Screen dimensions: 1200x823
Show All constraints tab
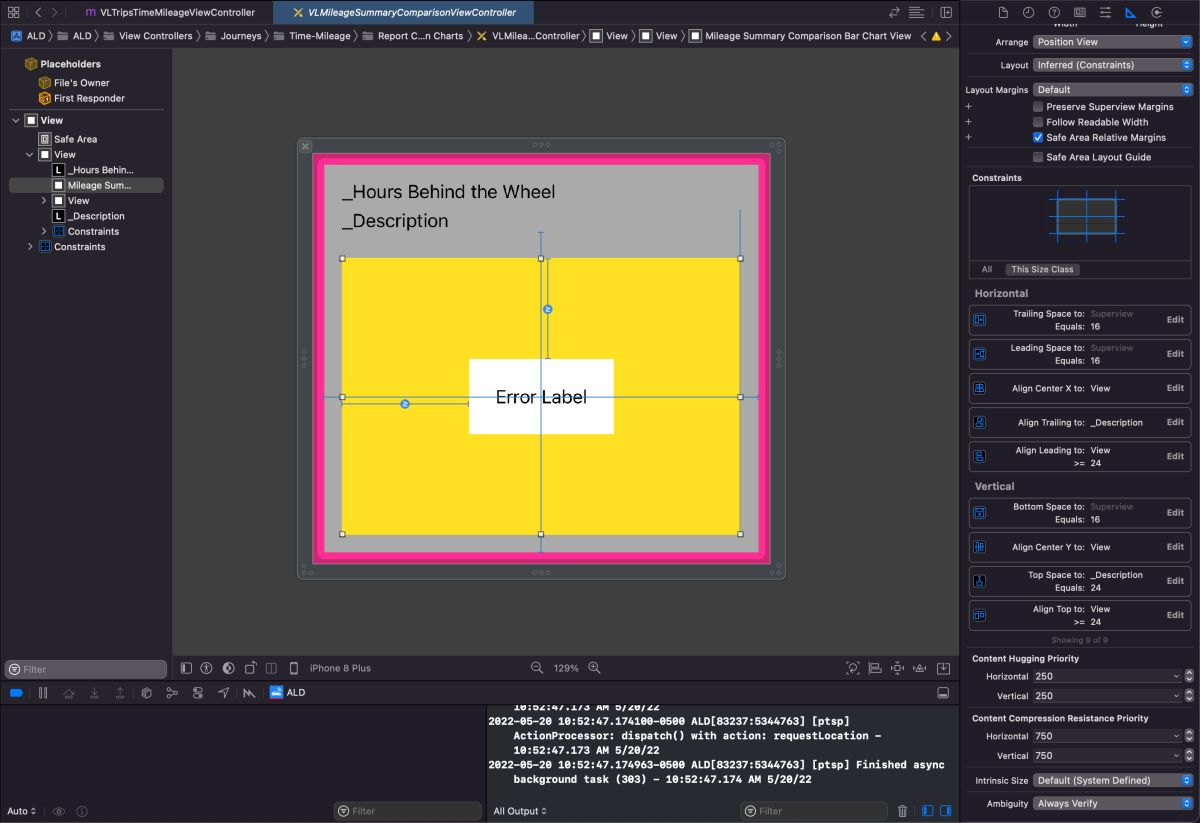(x=987, y=269)
